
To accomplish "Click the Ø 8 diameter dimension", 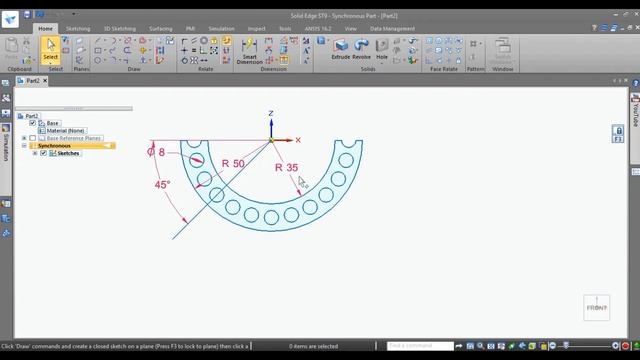I will pyautogui.click(x=156, y=152).
